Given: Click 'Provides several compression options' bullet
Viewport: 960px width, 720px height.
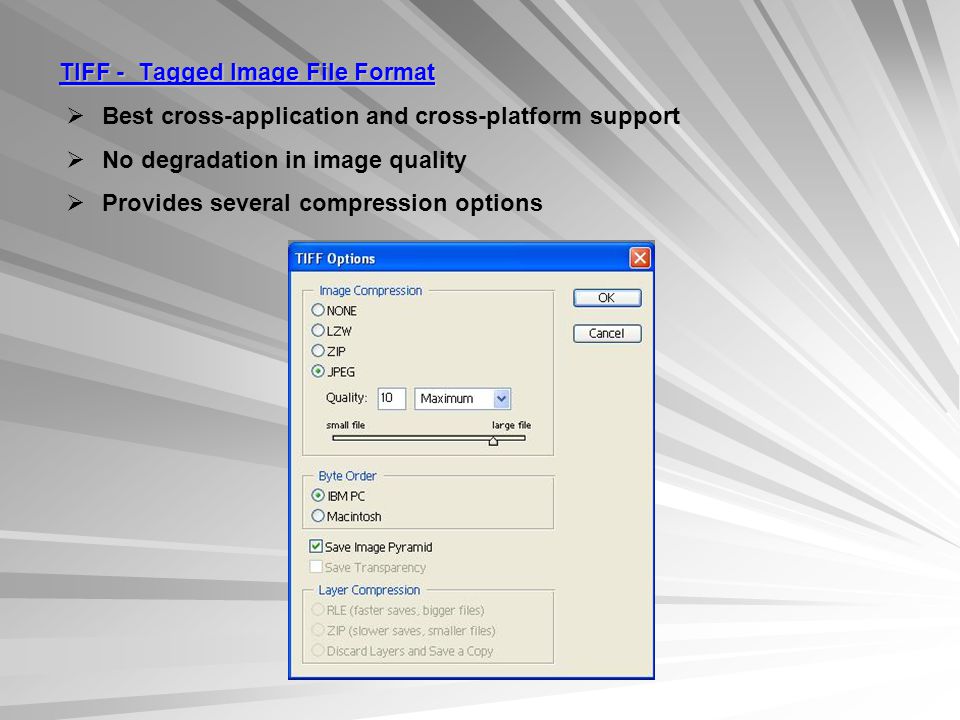Looking at the screenshot, I should point(322,203).
